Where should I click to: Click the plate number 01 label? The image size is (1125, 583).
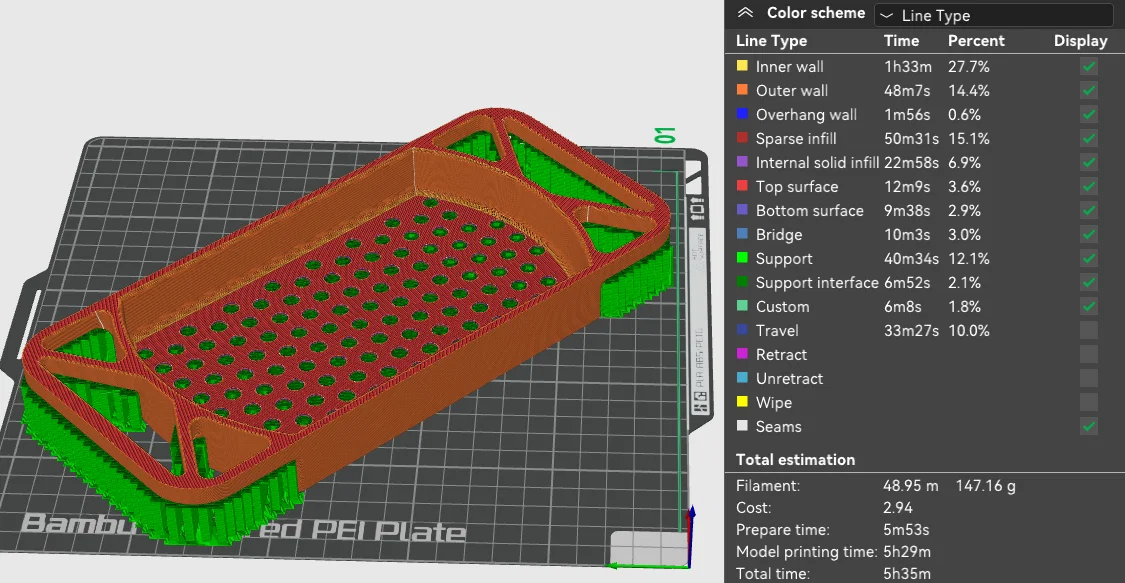pyautogui.click(x=665, y=135)
